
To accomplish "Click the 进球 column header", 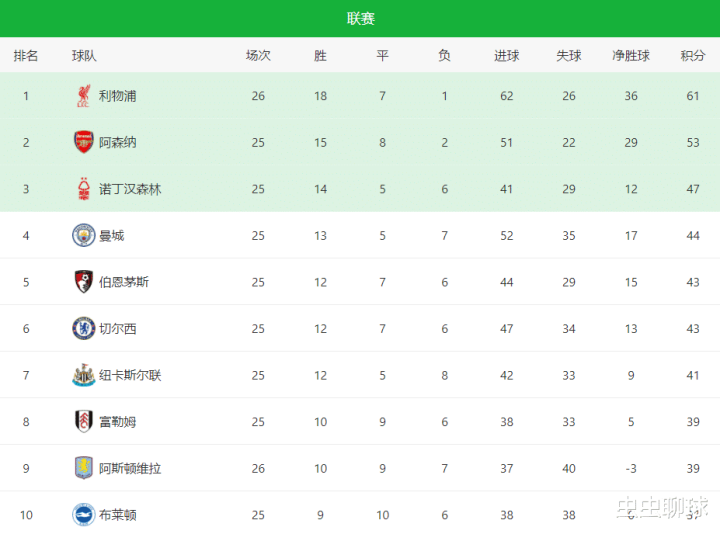I will (506, 56).
